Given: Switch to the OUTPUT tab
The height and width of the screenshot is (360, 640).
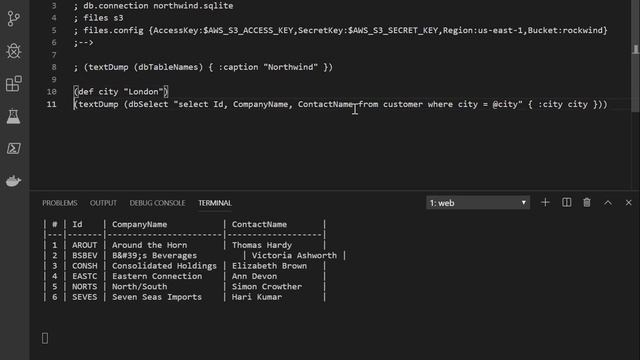Looking at the screenshot, I should (103, 203).
